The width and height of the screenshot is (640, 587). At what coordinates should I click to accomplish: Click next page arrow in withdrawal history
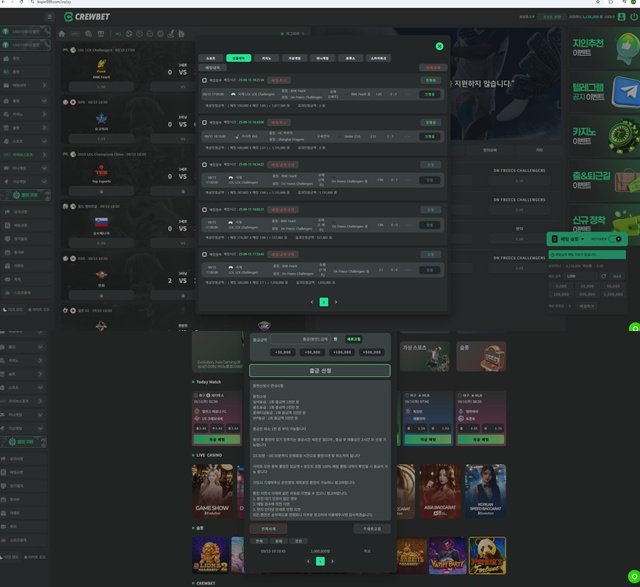pos(333,562)
